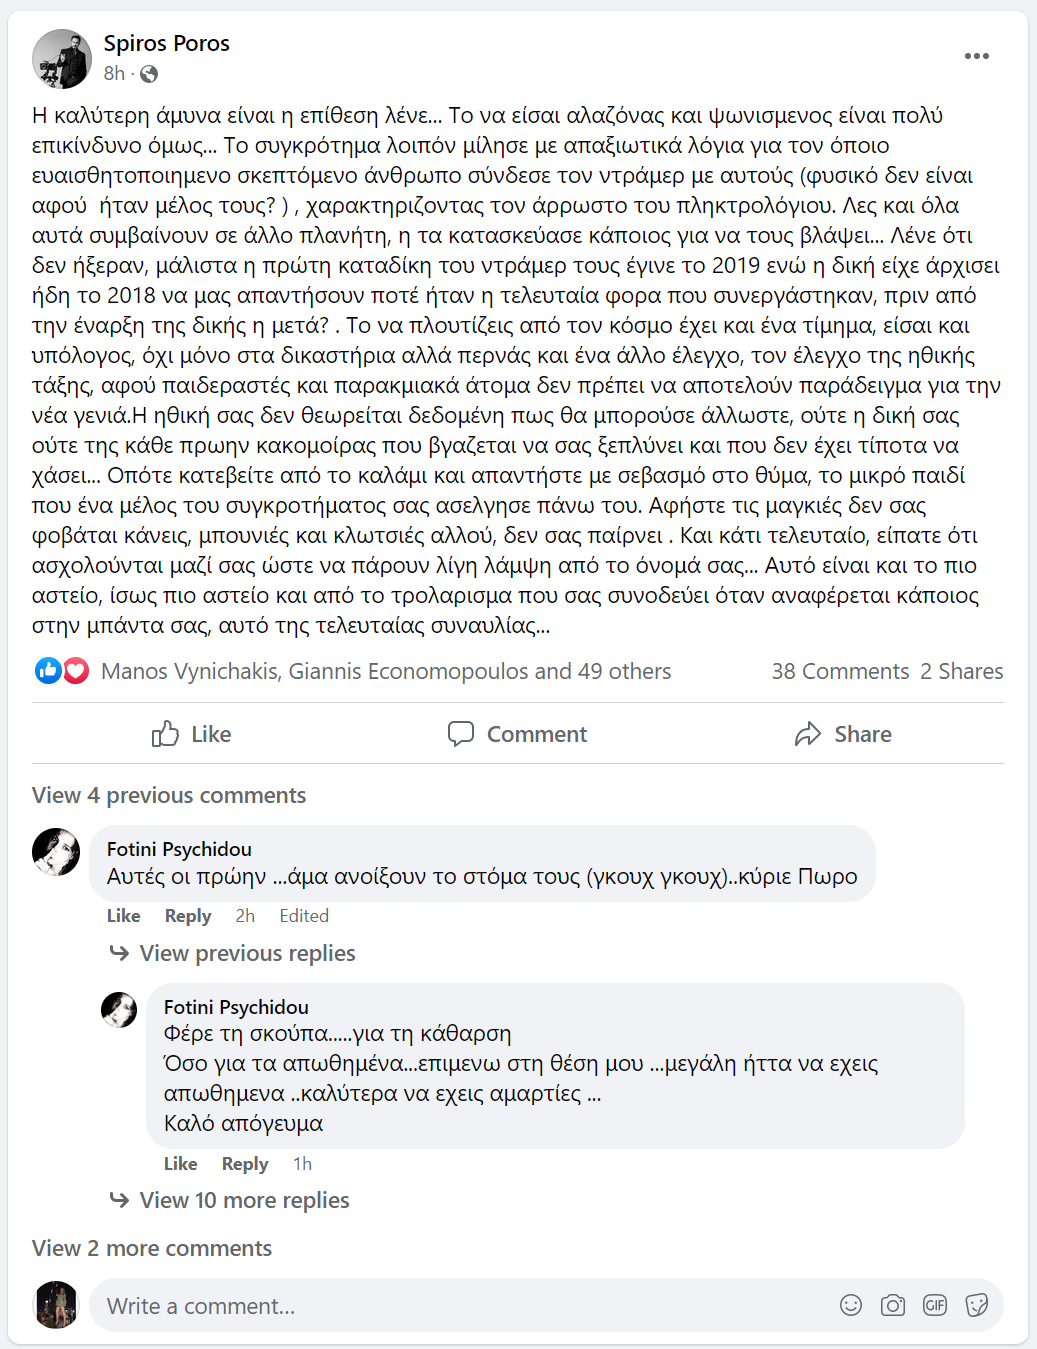Screen dimensions: 1037x1349
Task: Click the Comment button under the post
Action: 517,734
